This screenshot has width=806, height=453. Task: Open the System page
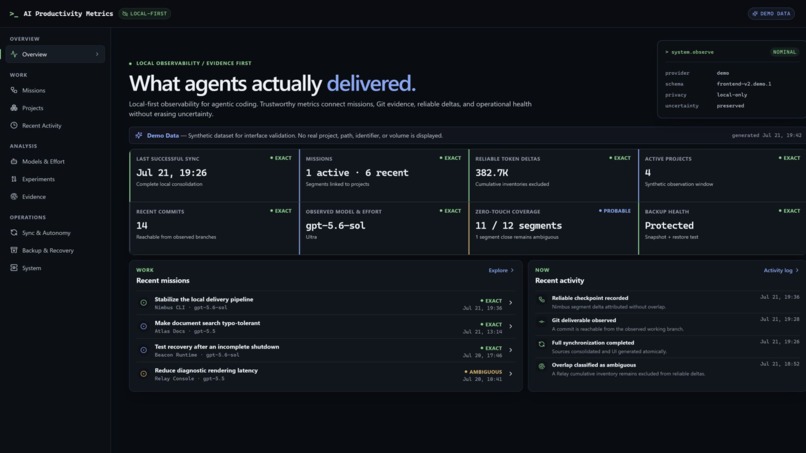pos(55,268)
